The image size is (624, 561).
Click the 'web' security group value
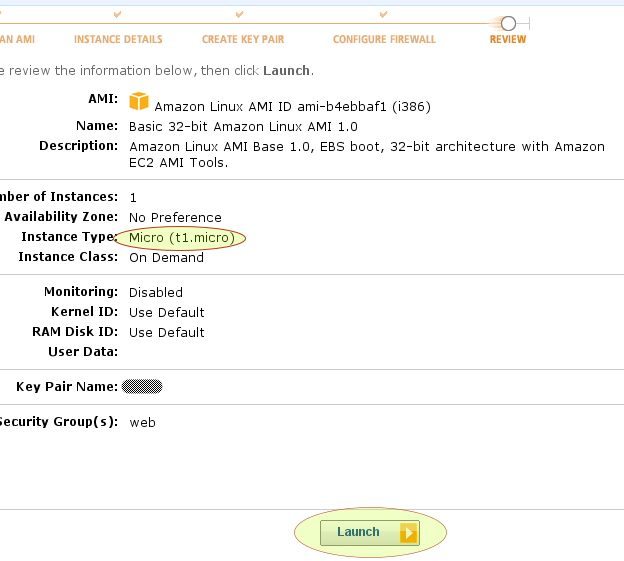(142, 423)
